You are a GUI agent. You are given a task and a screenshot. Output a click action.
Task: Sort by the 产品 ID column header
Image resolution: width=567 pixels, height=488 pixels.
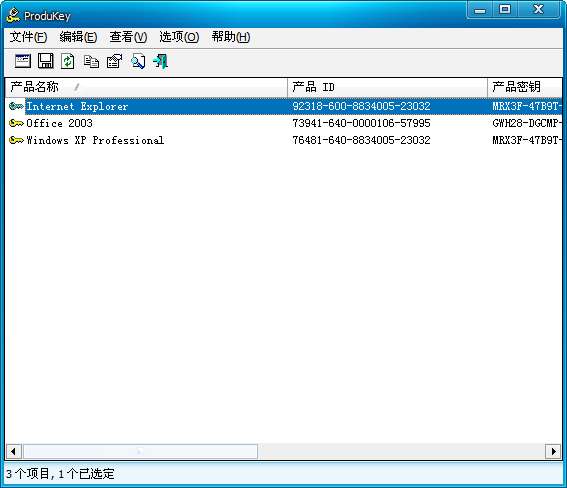click(388, 87)
